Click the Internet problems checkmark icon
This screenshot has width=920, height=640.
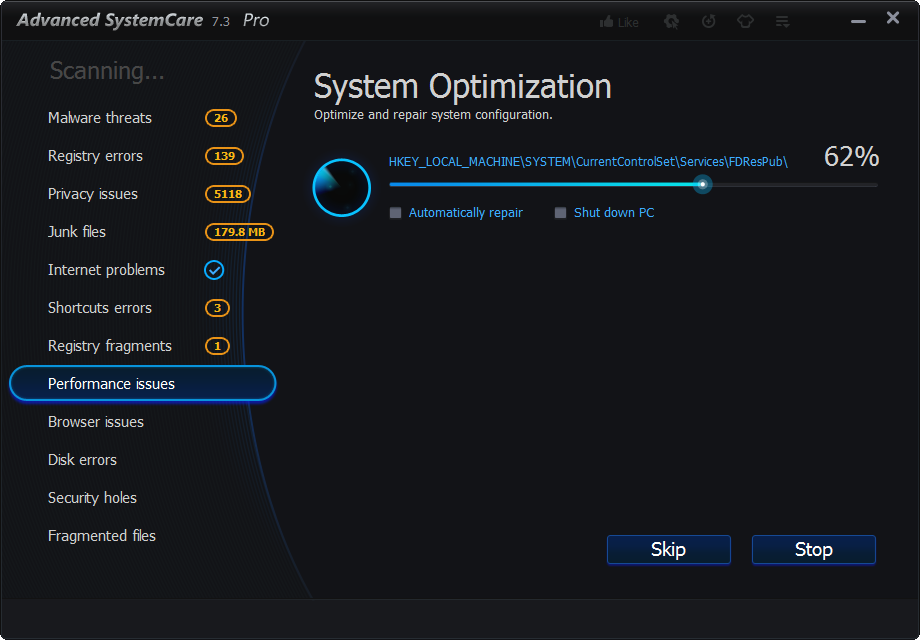point(214,270)
